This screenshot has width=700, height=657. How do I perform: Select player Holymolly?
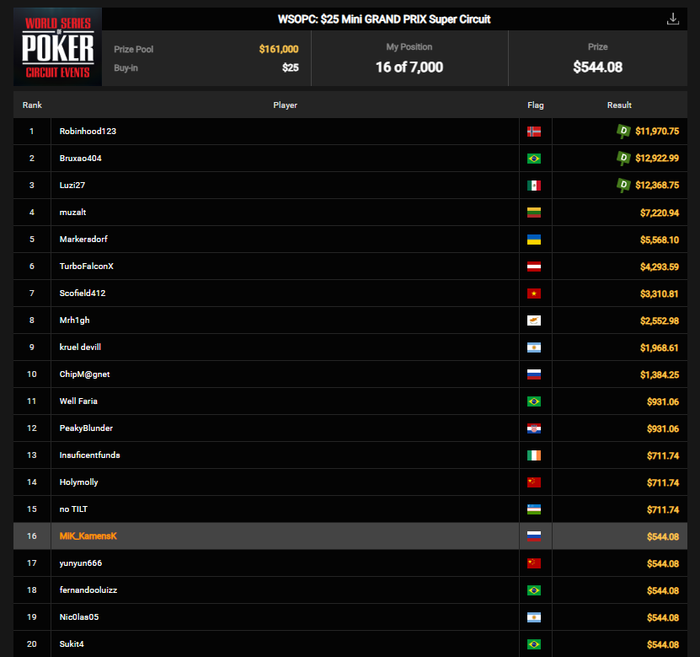pyautogui.click(x=79, y=482)
